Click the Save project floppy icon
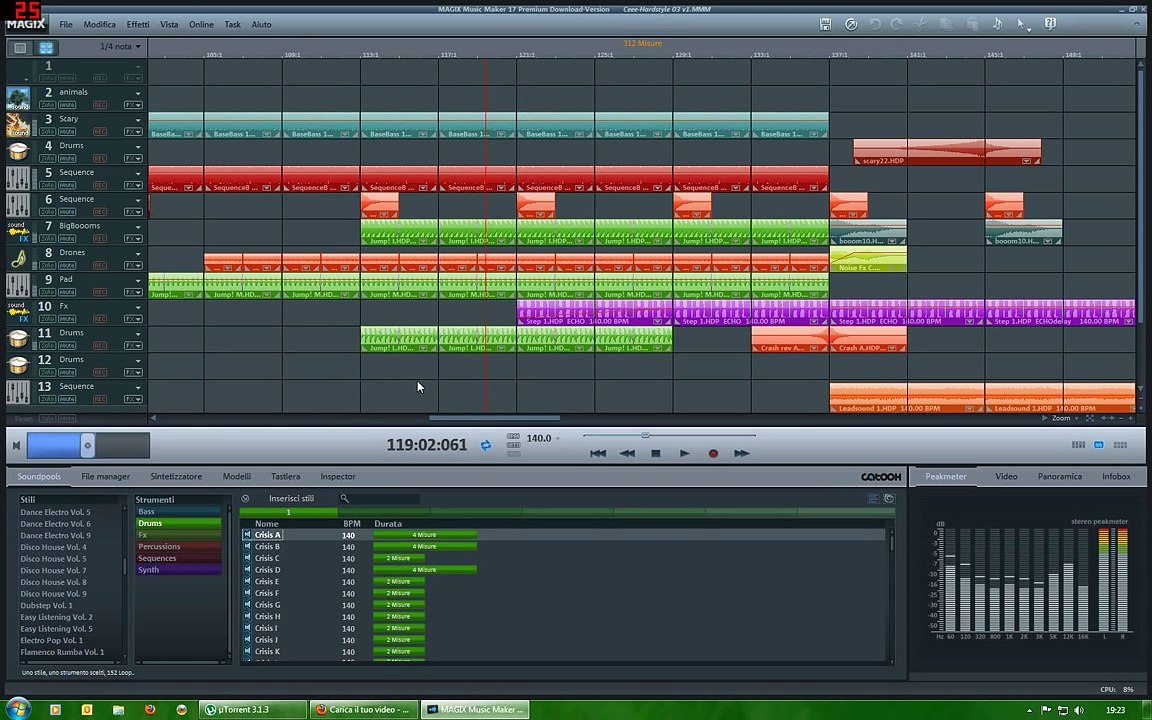1152x720 pixels. (x=825, y=24)
